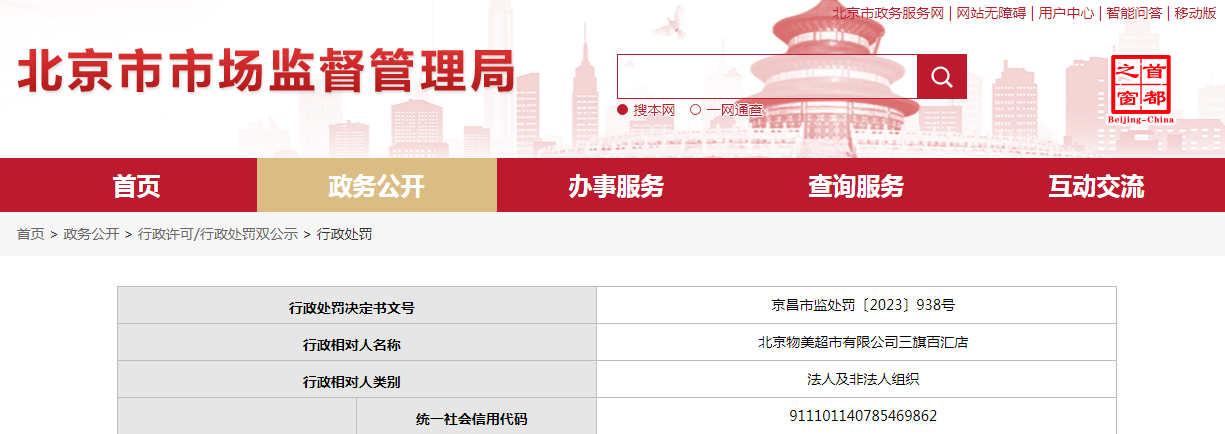
Task: Open the 智能问答 link
Action: 1134,13
